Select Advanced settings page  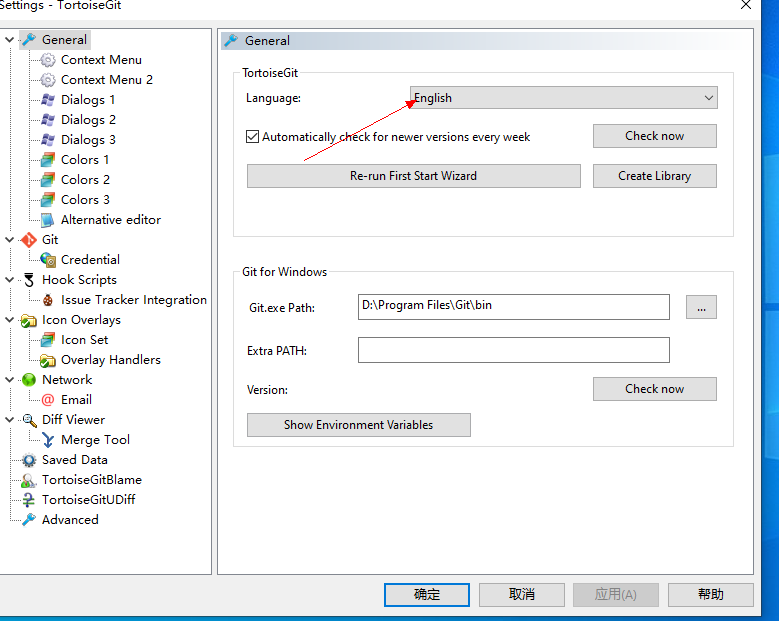click(71, 520)
